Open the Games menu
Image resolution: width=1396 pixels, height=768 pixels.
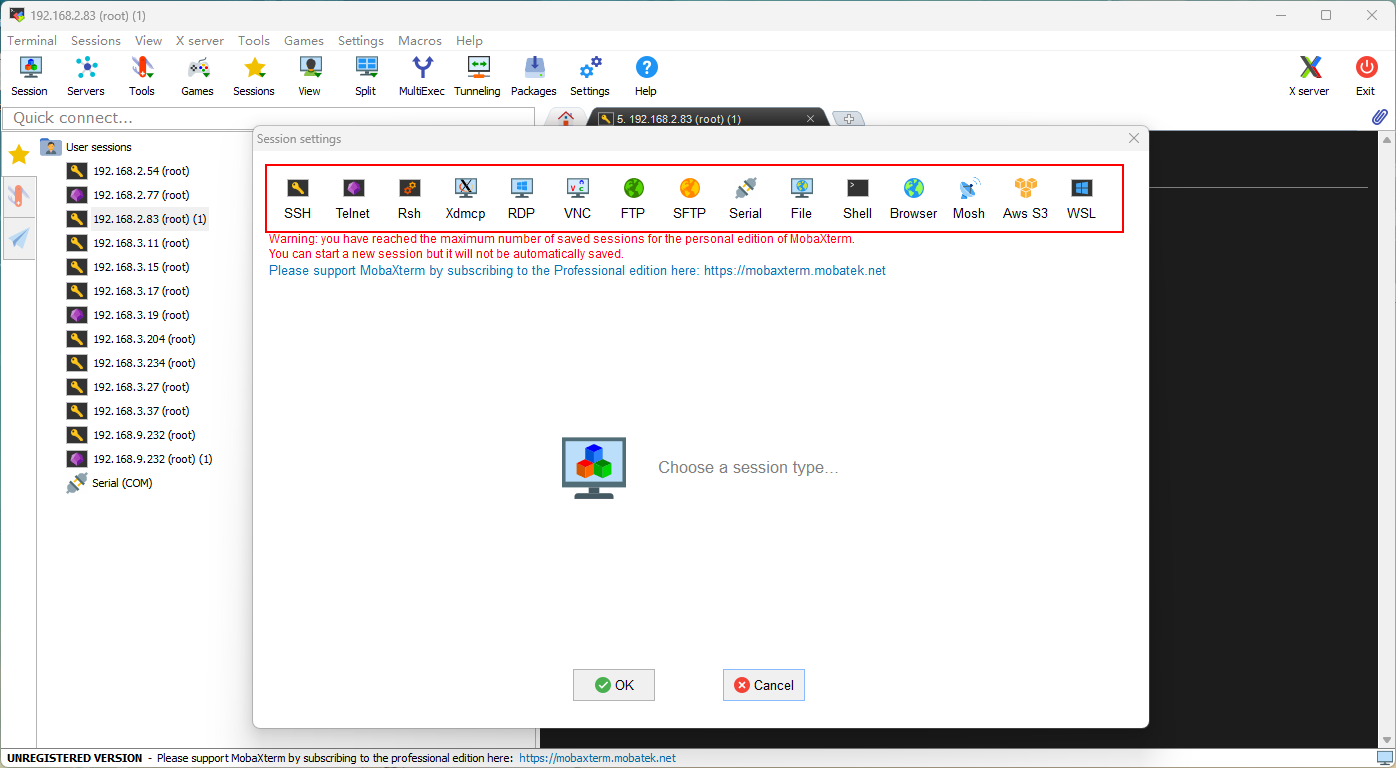pos(304,41)
